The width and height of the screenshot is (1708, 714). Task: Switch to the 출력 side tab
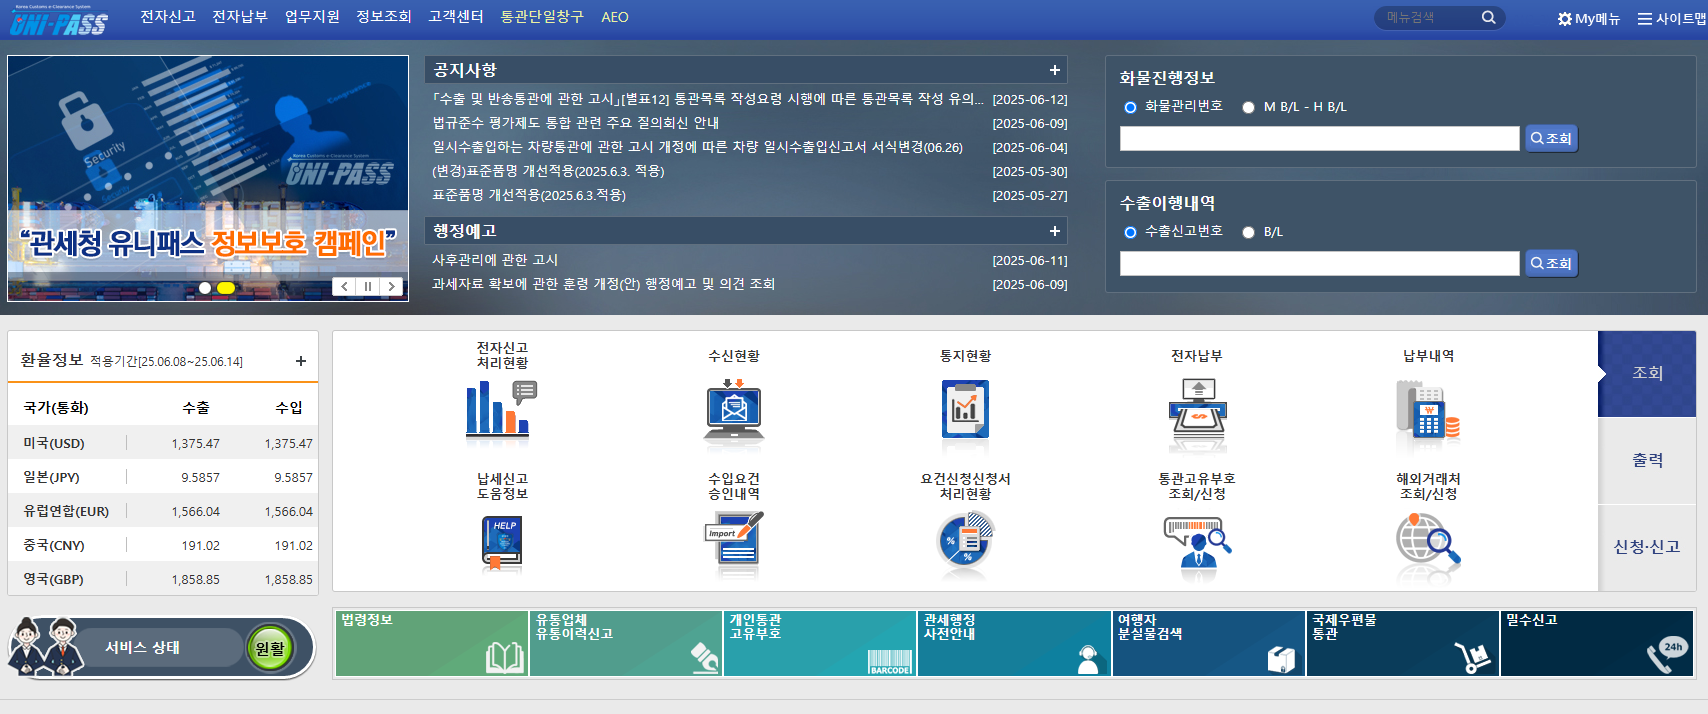(x=1647, y=460)
